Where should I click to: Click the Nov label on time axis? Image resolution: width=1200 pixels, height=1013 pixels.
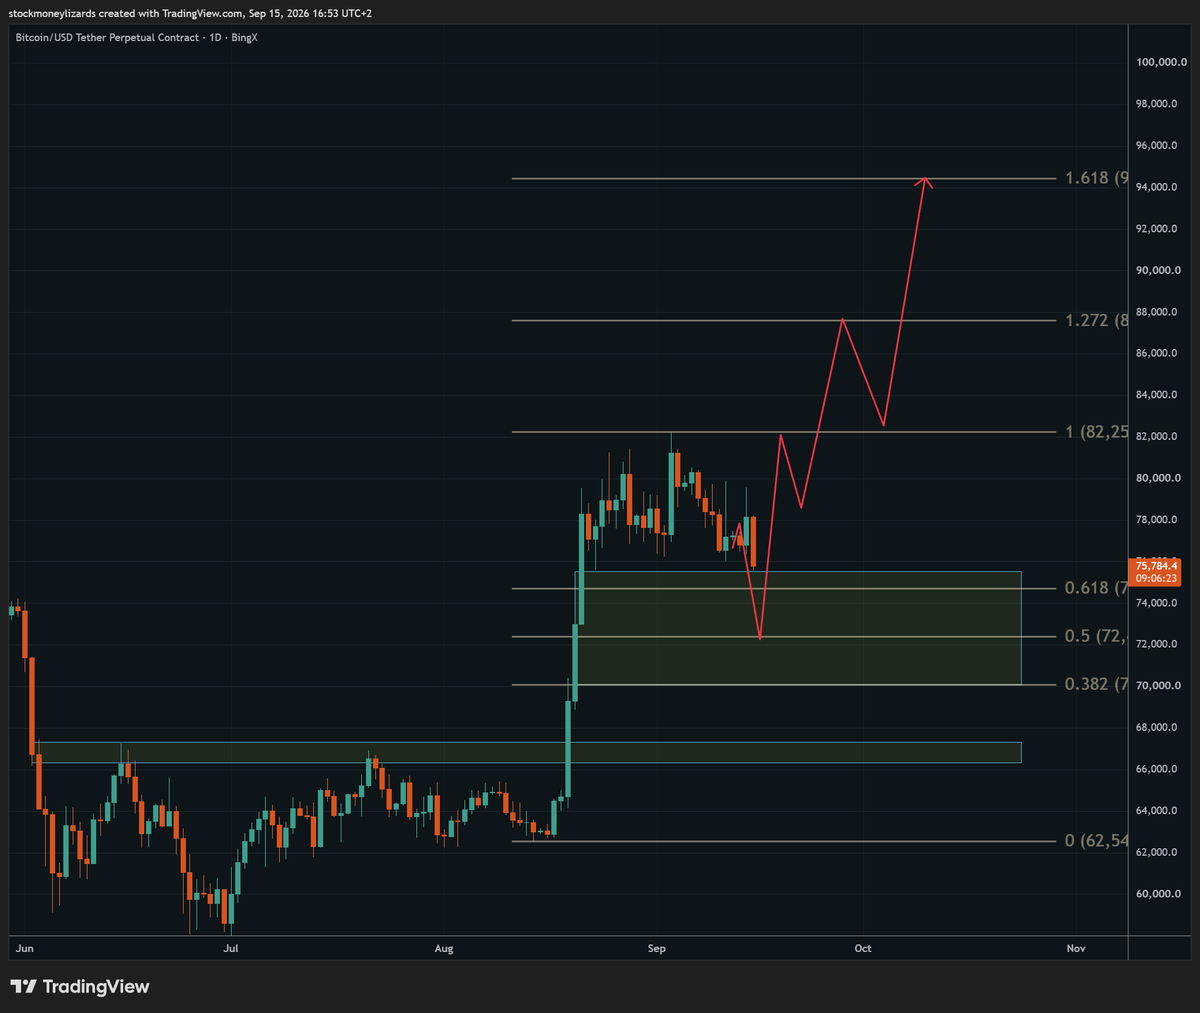point(1076,948)
